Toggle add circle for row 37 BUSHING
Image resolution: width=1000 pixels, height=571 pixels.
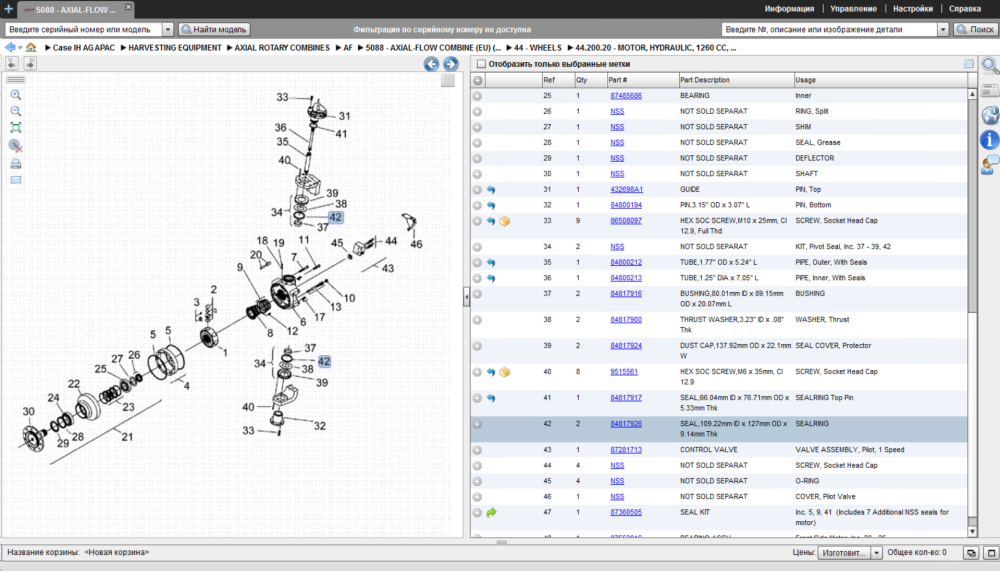(477, 294)
